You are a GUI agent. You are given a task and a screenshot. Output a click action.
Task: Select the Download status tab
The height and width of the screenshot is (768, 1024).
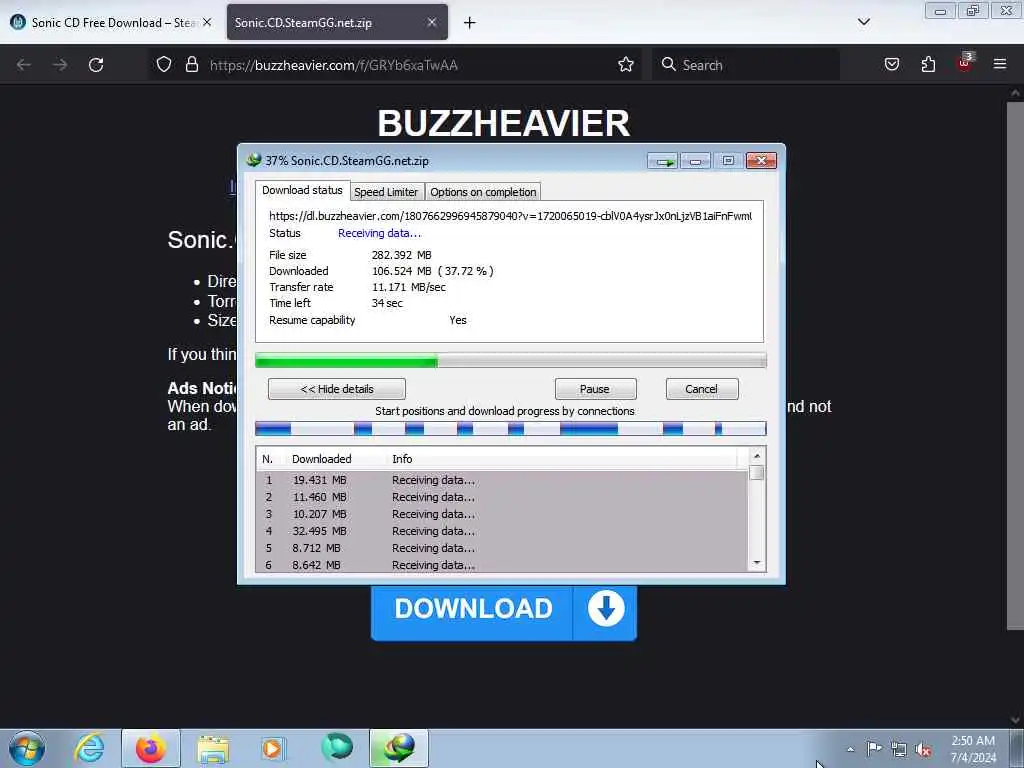(302, 190)
